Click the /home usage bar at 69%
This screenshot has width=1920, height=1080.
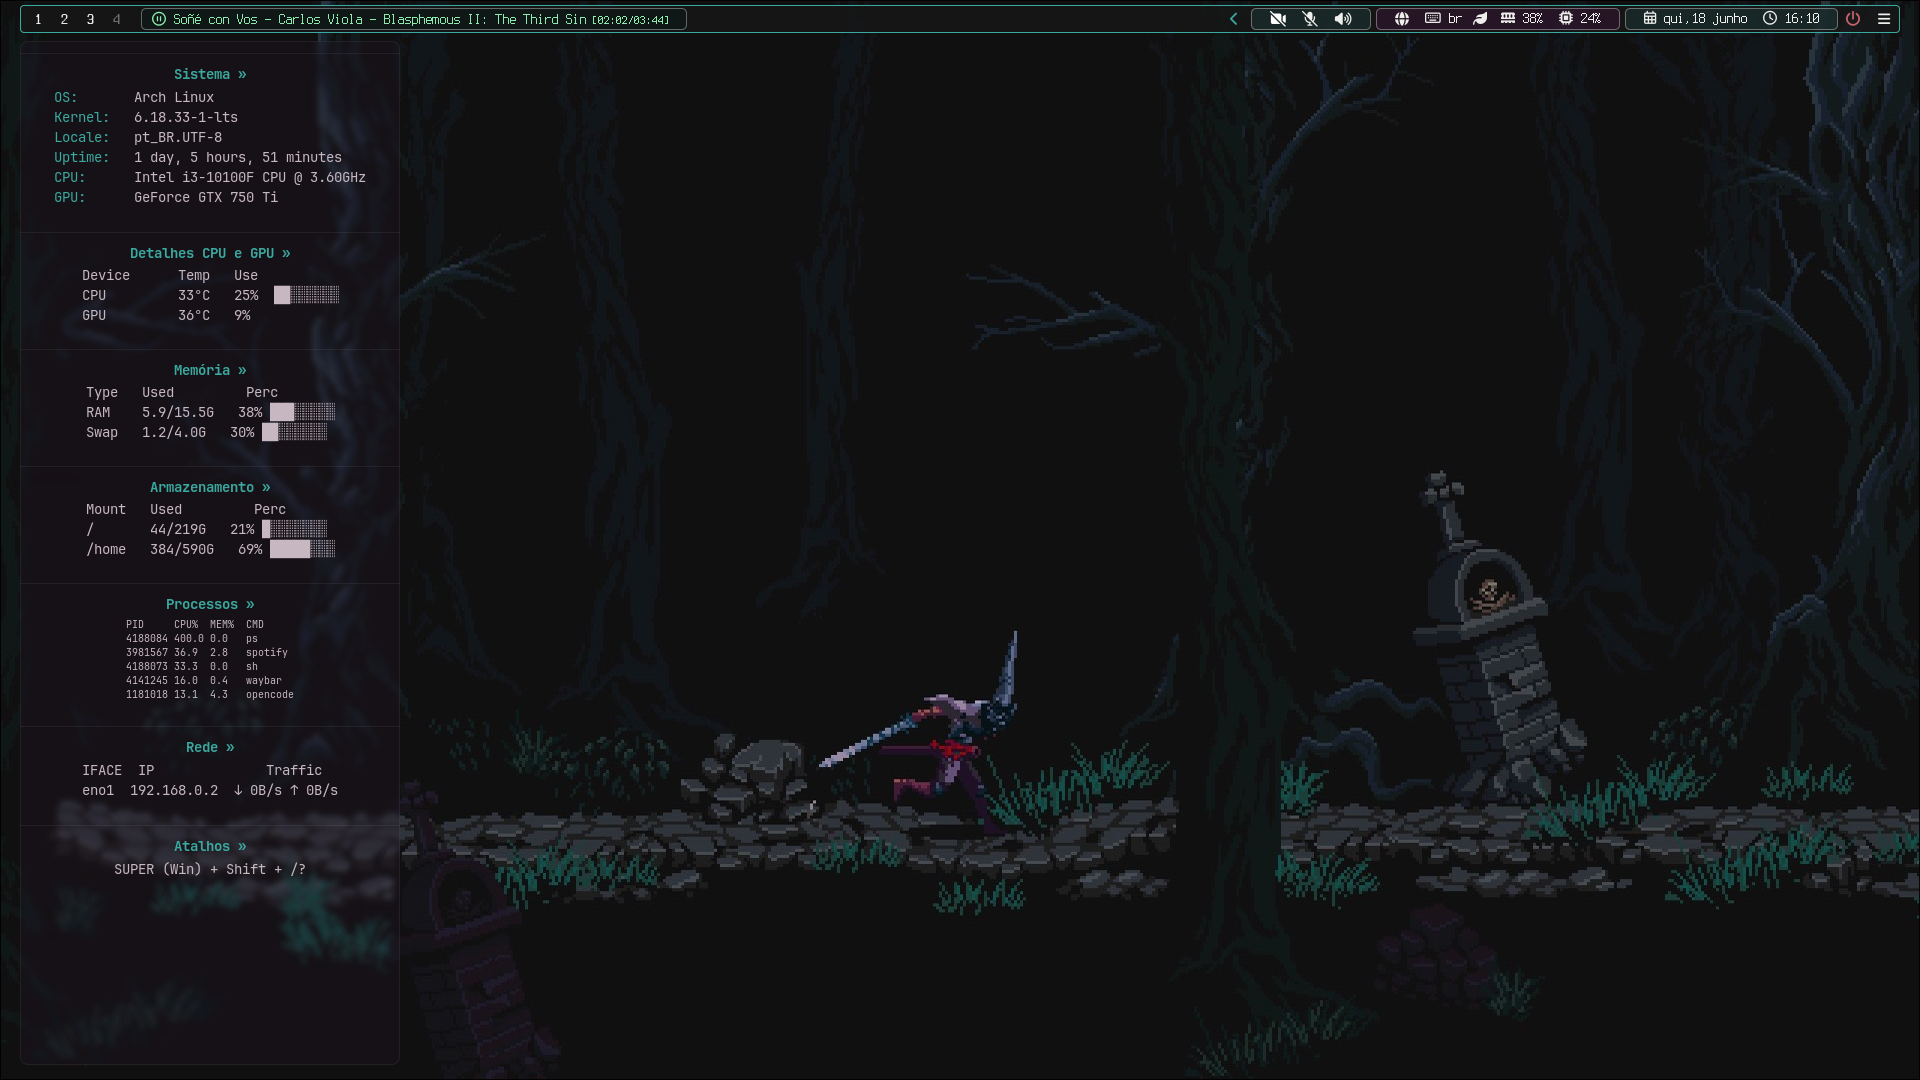303,549
